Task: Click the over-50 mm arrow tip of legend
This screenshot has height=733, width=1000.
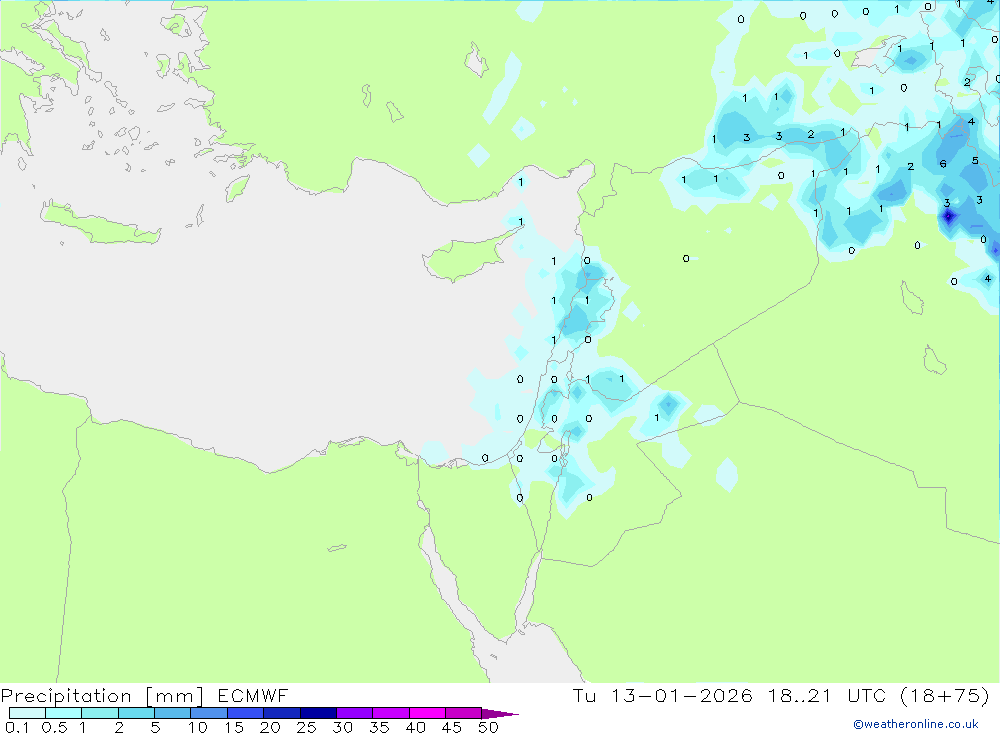Action: tap(500, 713)
